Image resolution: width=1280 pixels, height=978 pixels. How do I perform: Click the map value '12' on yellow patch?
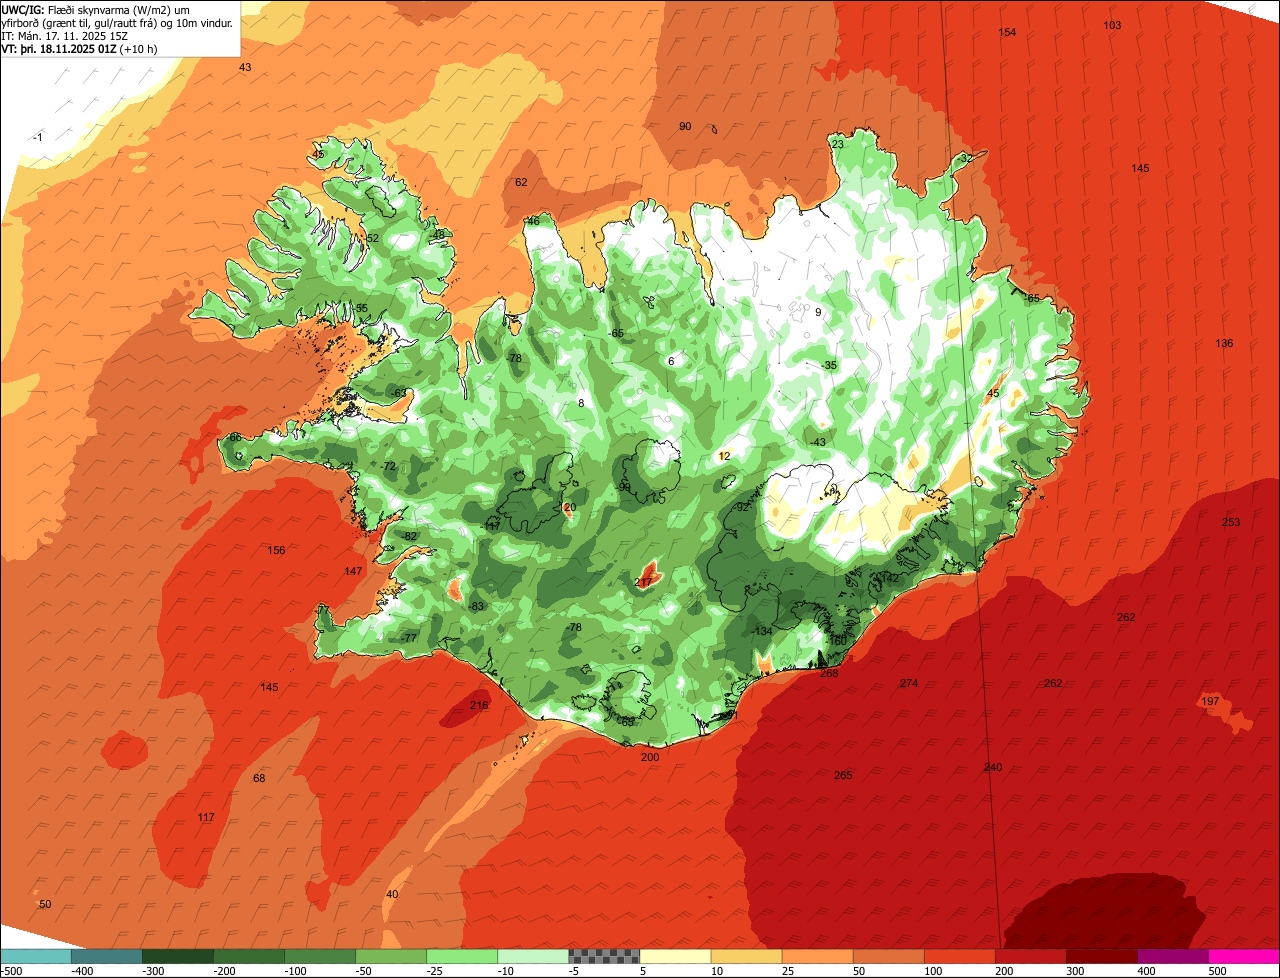pos(725,456)
